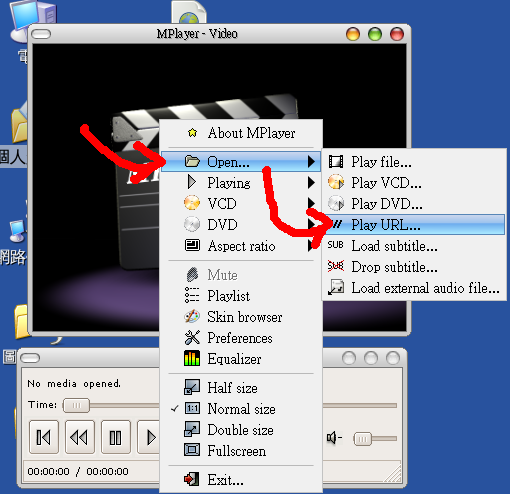Choose Play DVD... in the submenu
The width and height of the screenshot is (510, 494).
point(414,204)
